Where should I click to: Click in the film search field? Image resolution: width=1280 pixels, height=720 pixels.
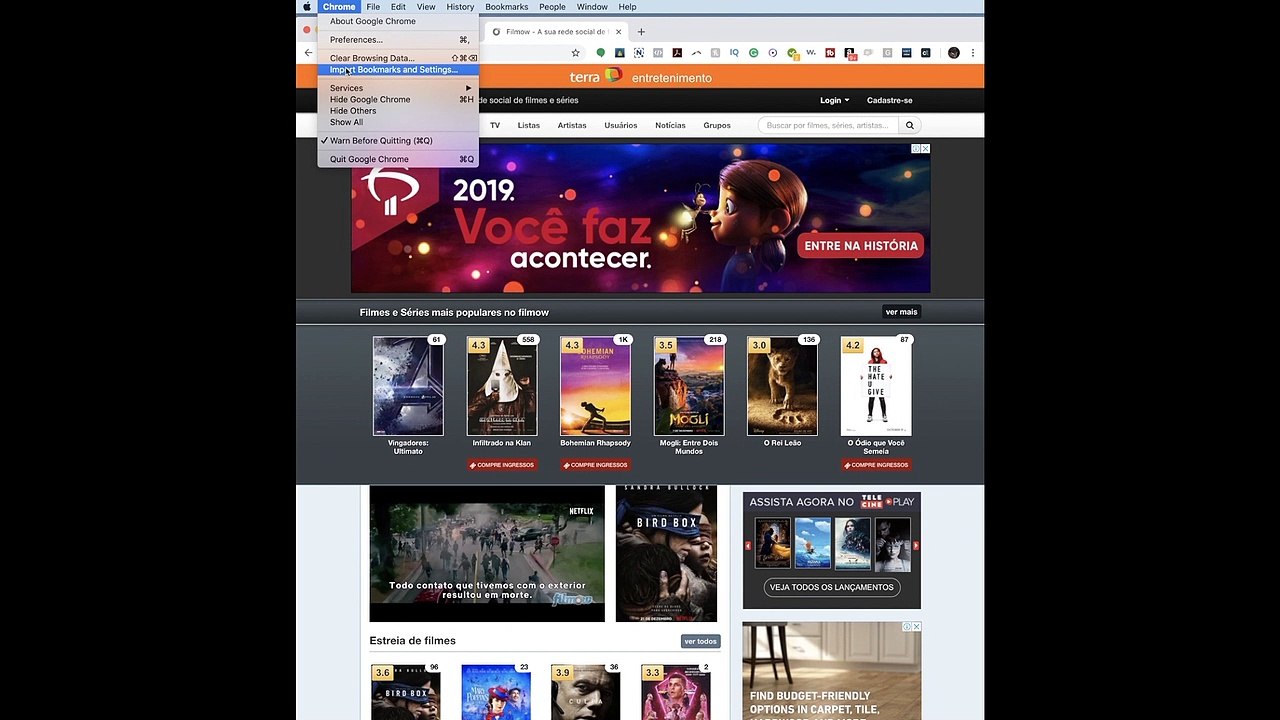click(828, 126)
